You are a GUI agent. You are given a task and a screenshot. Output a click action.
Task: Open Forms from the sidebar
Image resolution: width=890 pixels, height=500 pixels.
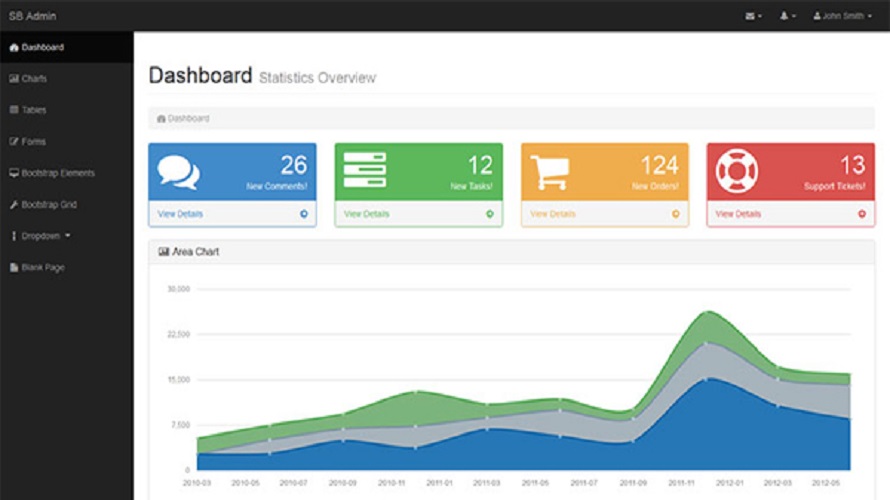click(x=66, y=141)
